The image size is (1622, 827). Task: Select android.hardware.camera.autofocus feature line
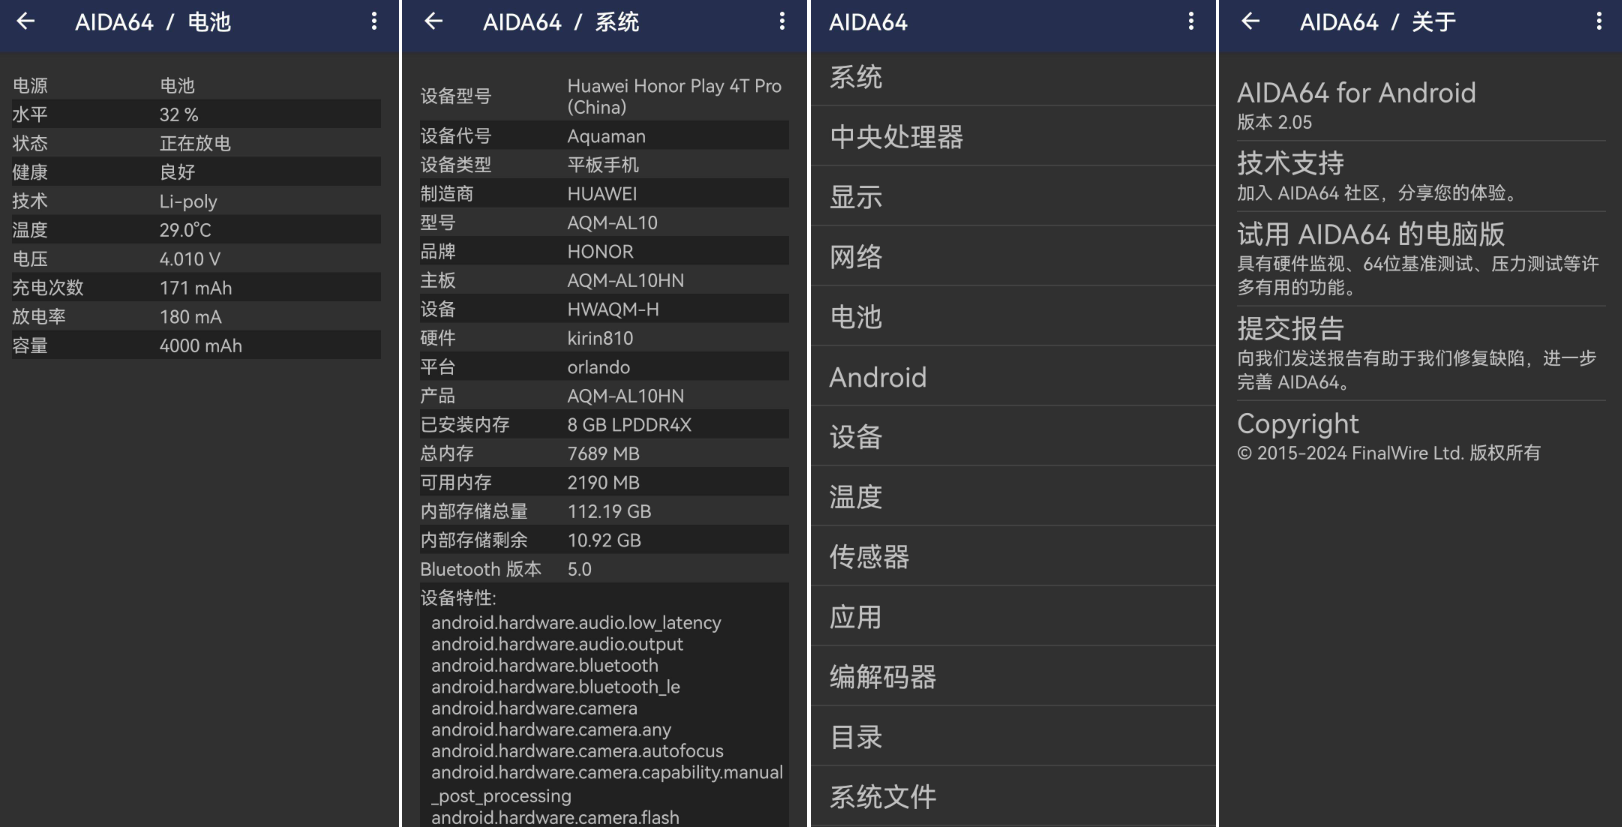[x=577, y=751]
